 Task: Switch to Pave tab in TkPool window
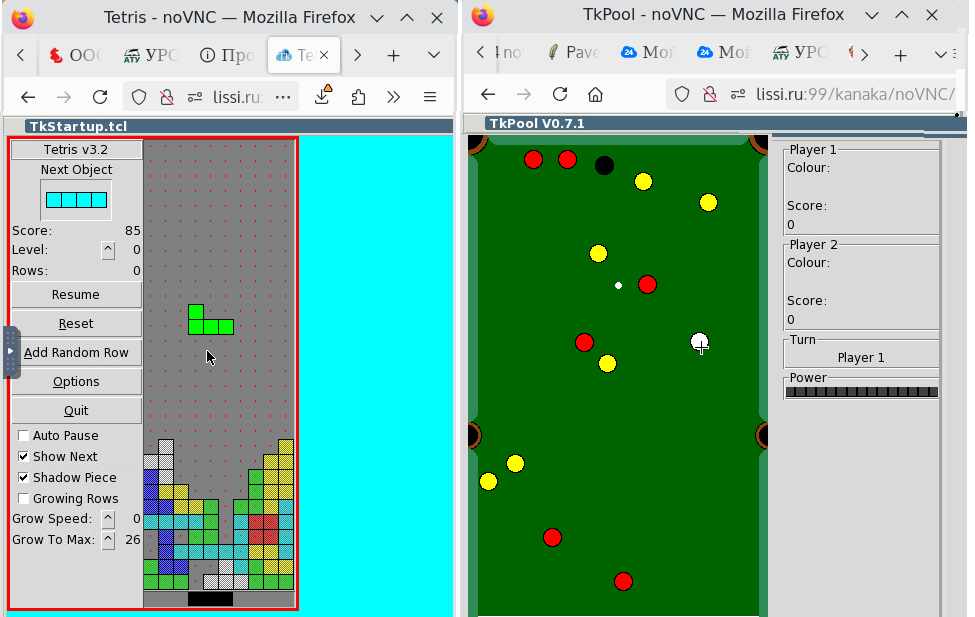click(573, 52)
